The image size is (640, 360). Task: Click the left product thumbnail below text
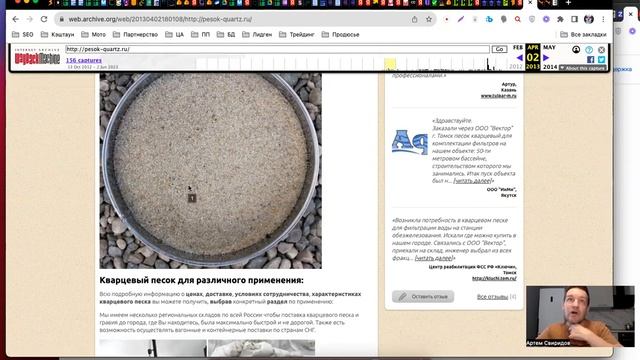[x=153, y=348]
